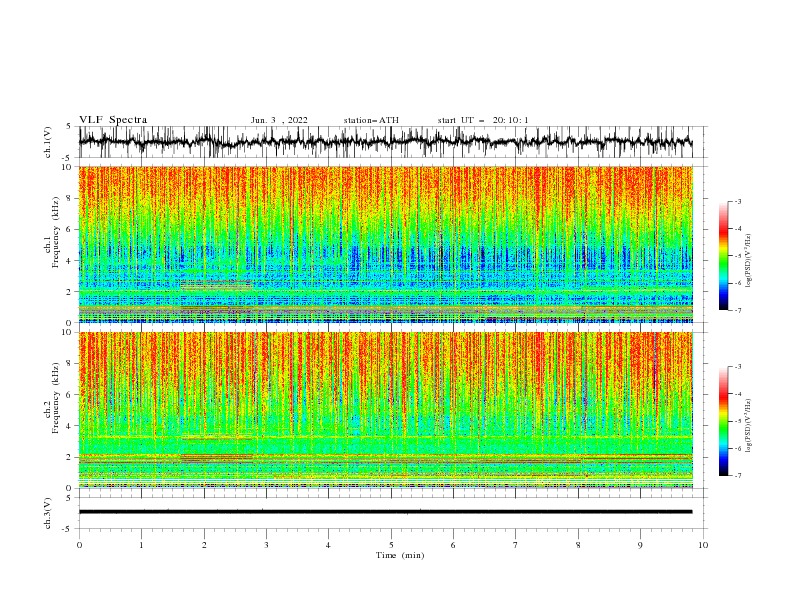The width and height of the screenshot is (792, 612).
Task: Click time axis tick label "0"
Action: 79,545
